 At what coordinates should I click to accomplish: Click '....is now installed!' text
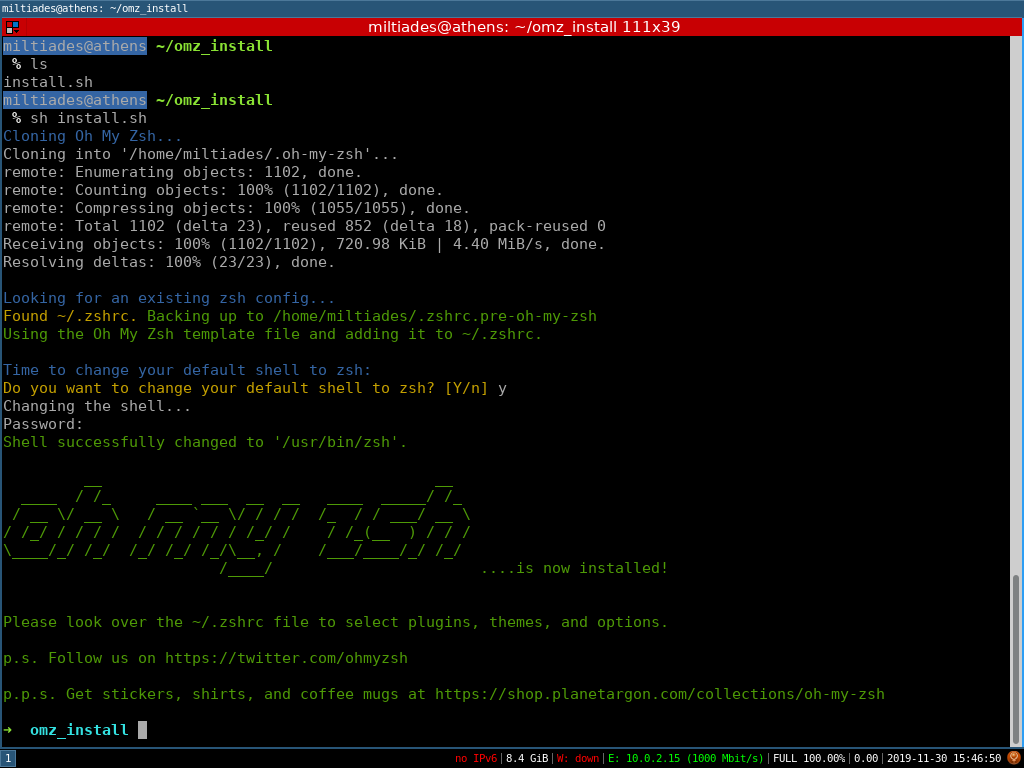[x=574, y=568]
